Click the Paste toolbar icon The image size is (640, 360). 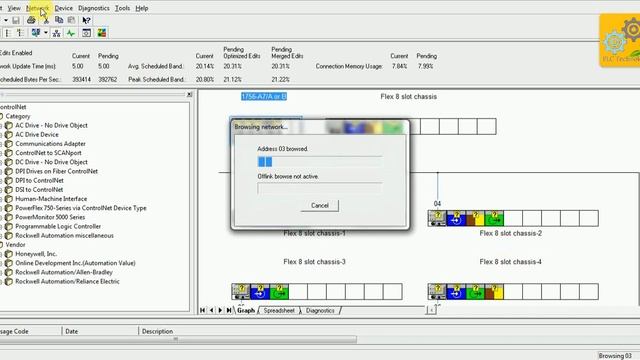pos(71,20)
